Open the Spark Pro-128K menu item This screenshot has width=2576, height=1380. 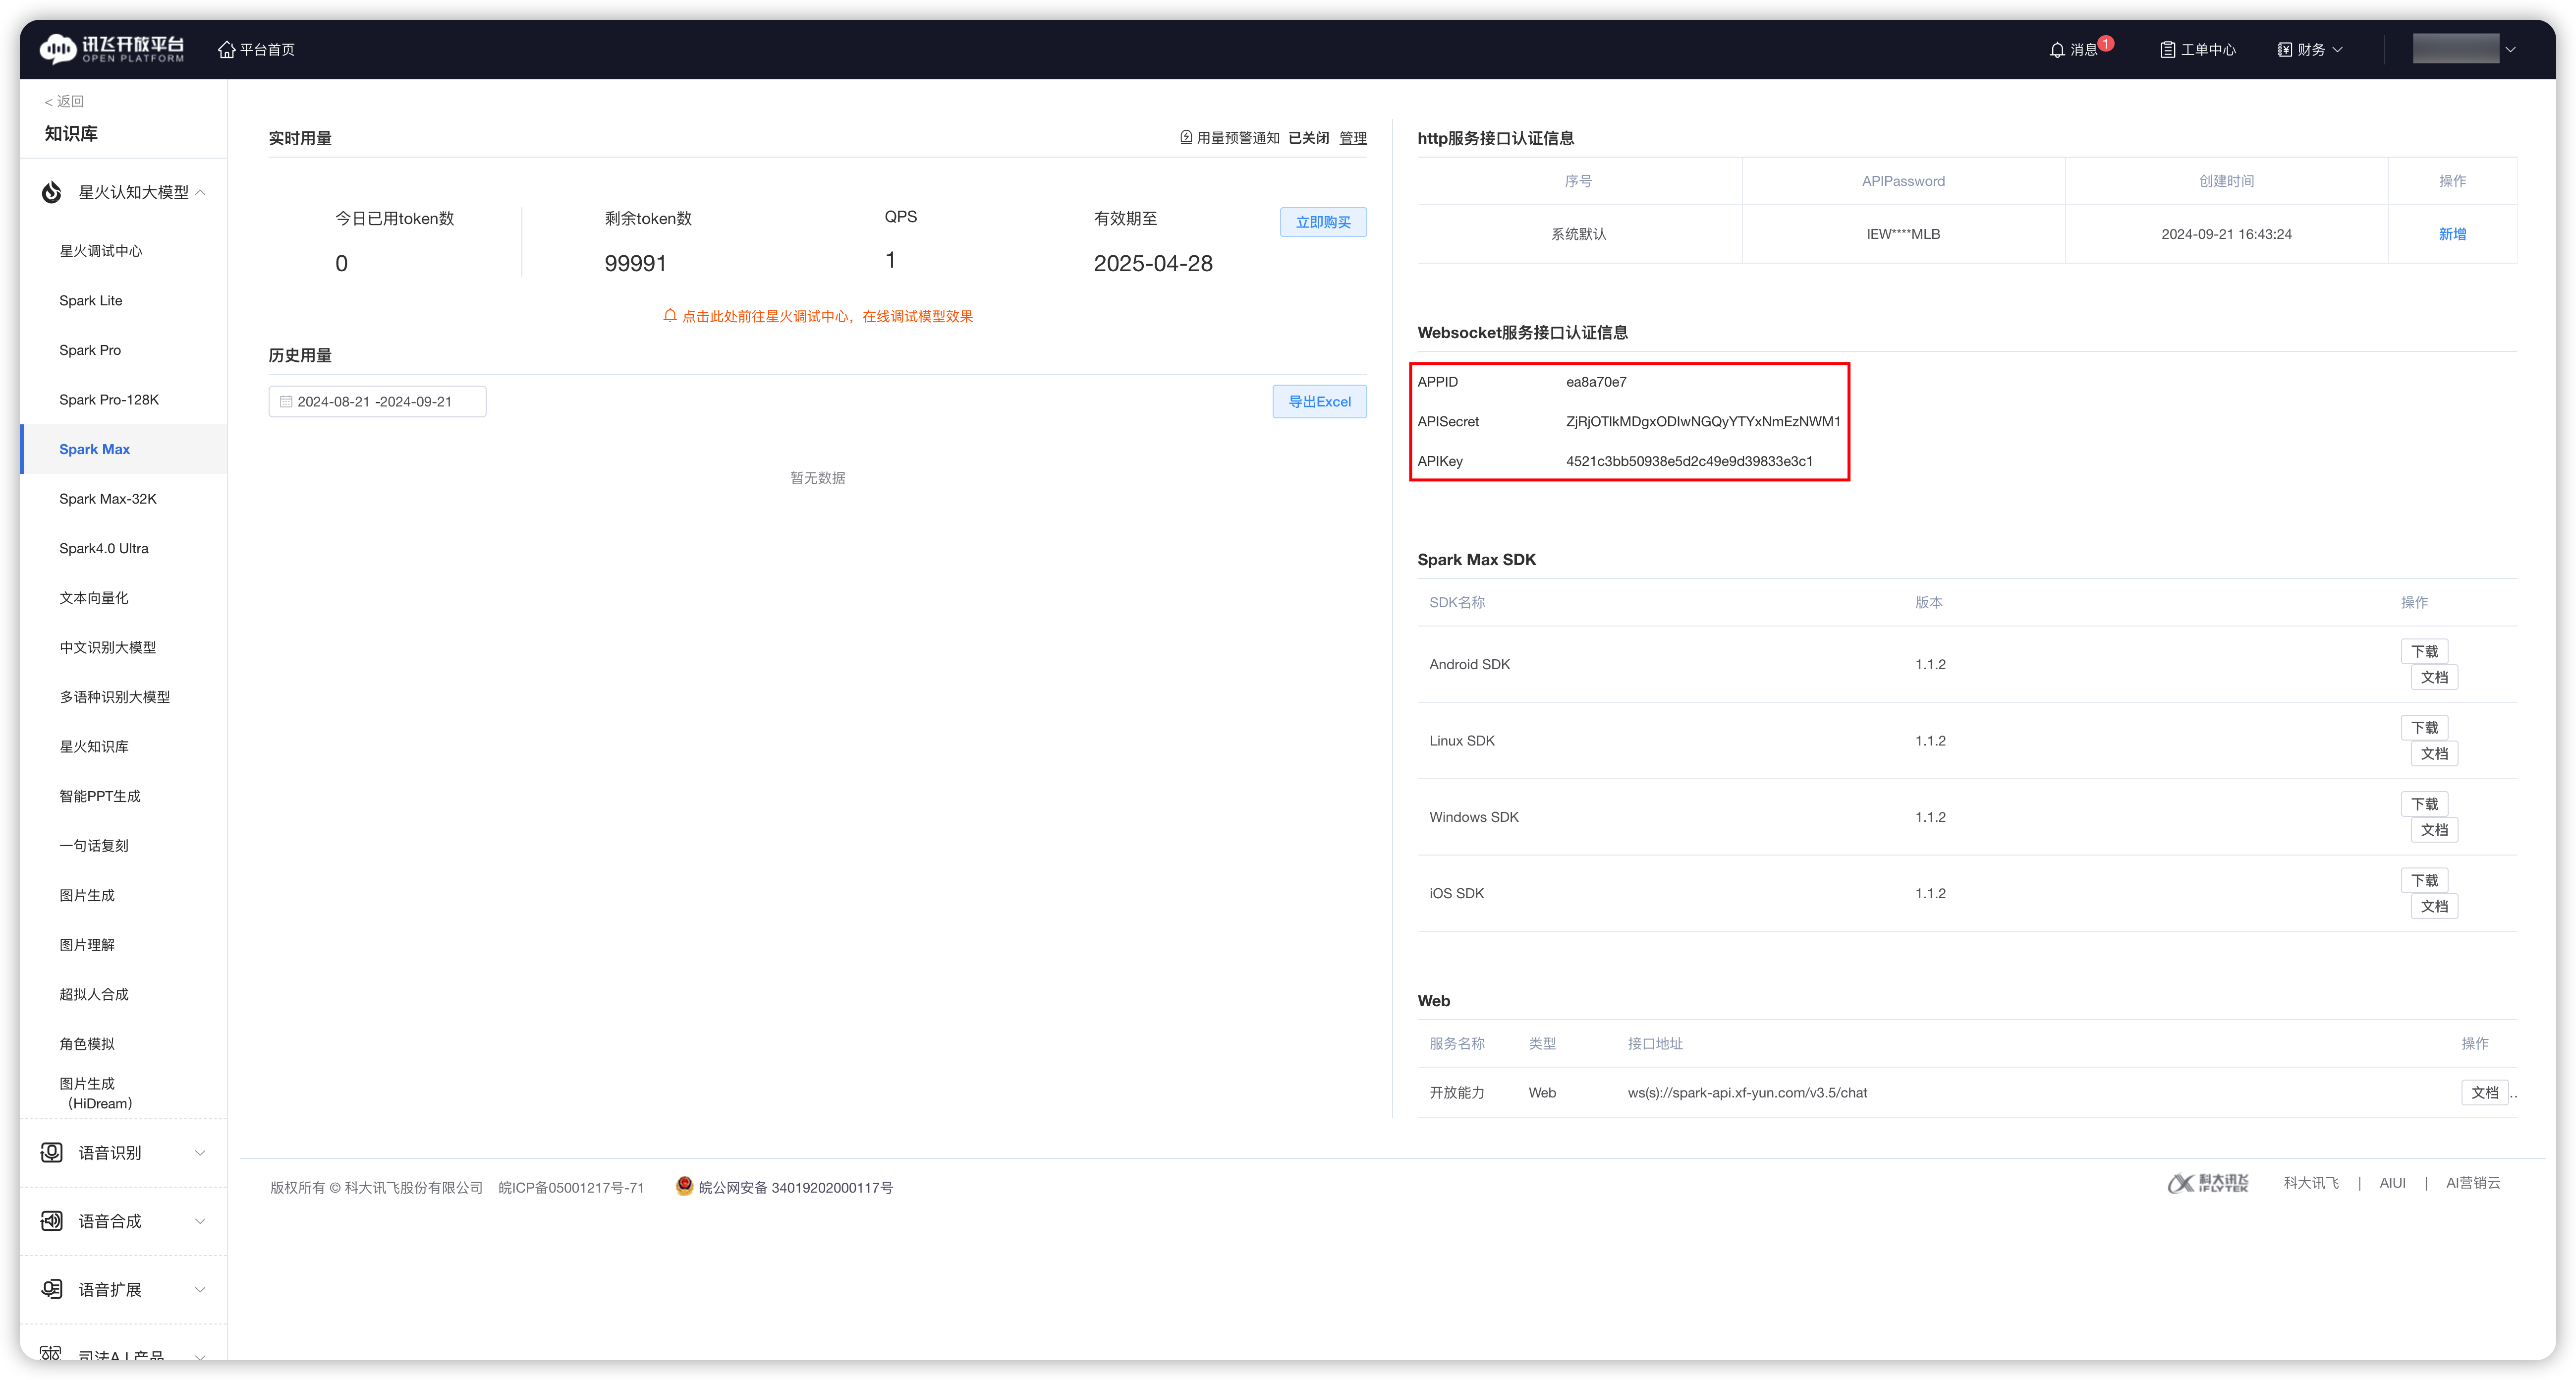pos(109,400)
